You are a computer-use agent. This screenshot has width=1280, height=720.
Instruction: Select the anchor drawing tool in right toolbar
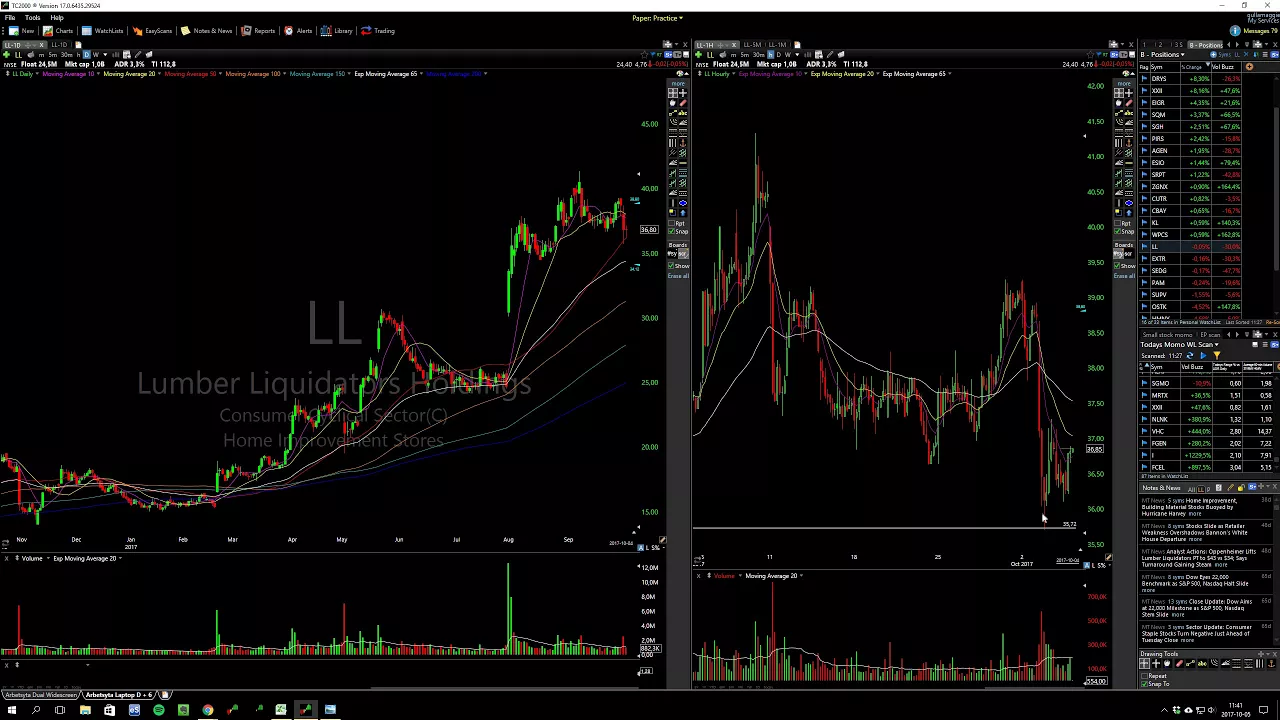[x=1129, y=143]
